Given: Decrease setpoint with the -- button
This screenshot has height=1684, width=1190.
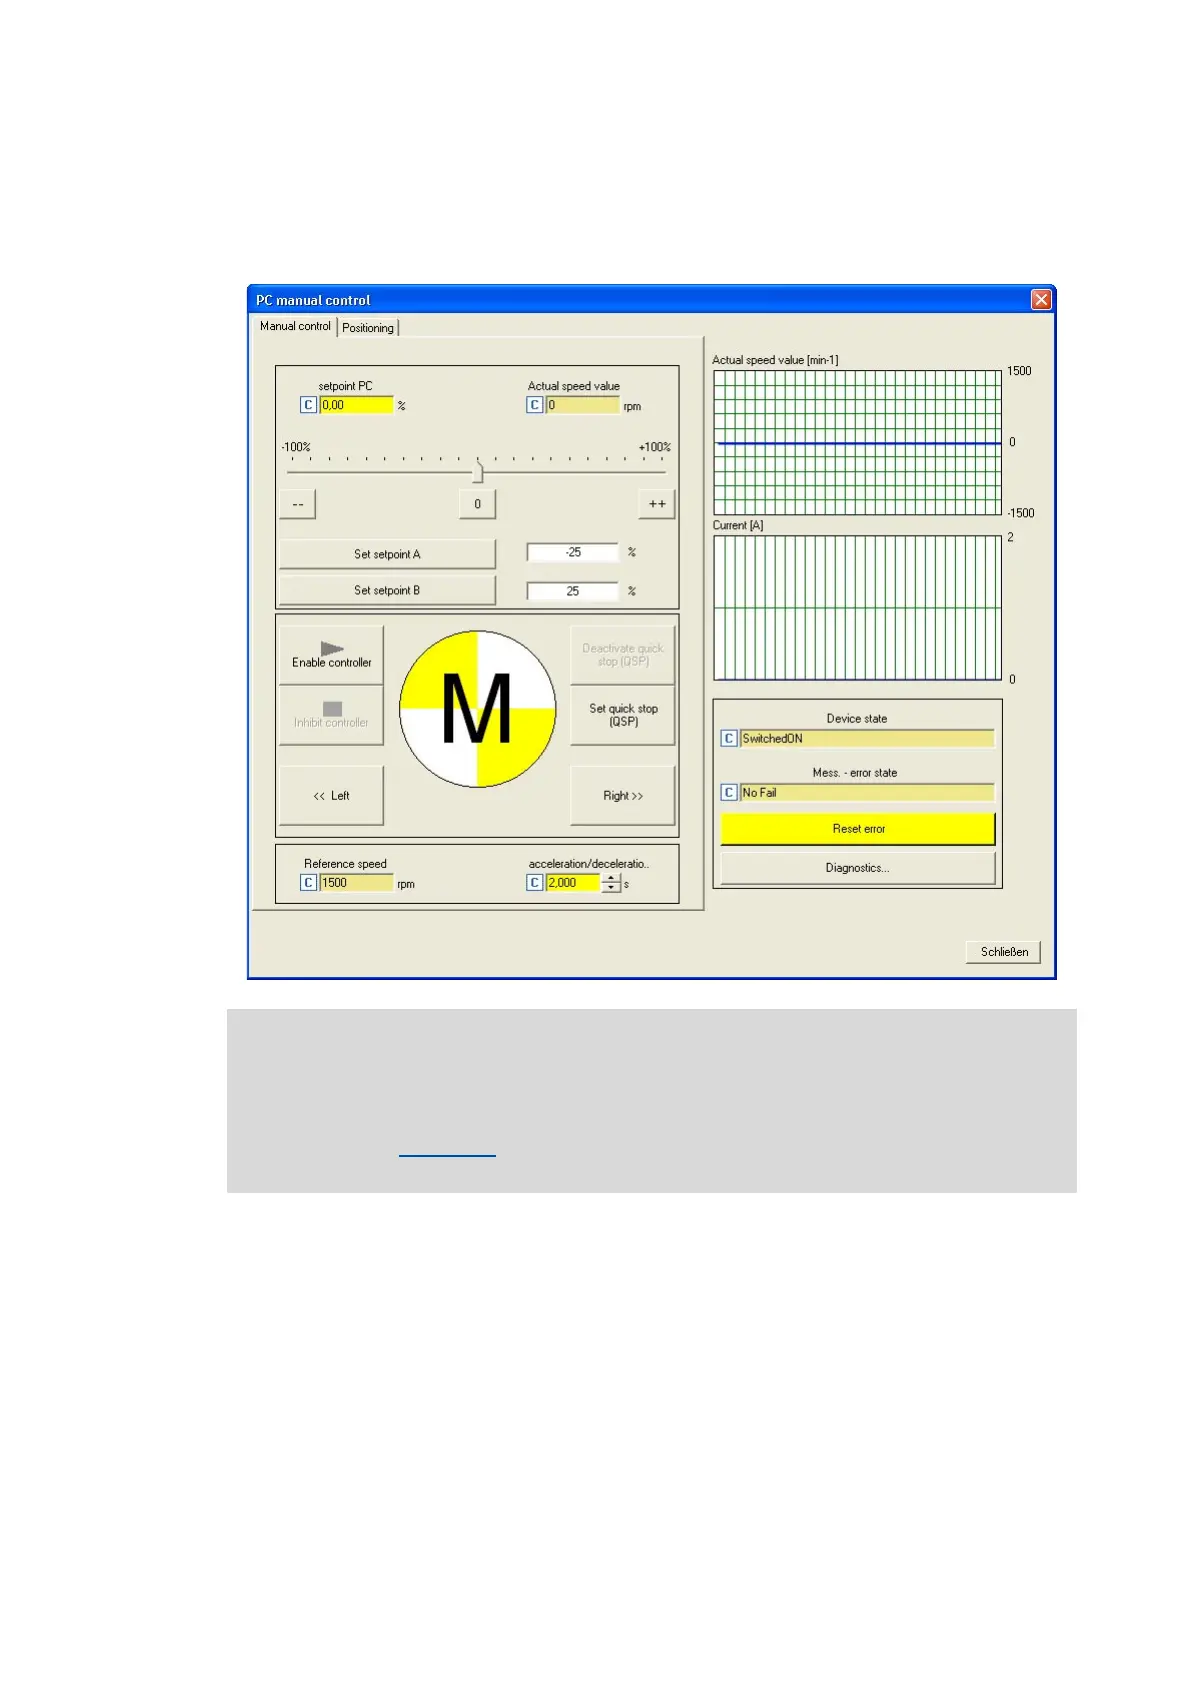Looking at the screenshot, I should [297, 504].
